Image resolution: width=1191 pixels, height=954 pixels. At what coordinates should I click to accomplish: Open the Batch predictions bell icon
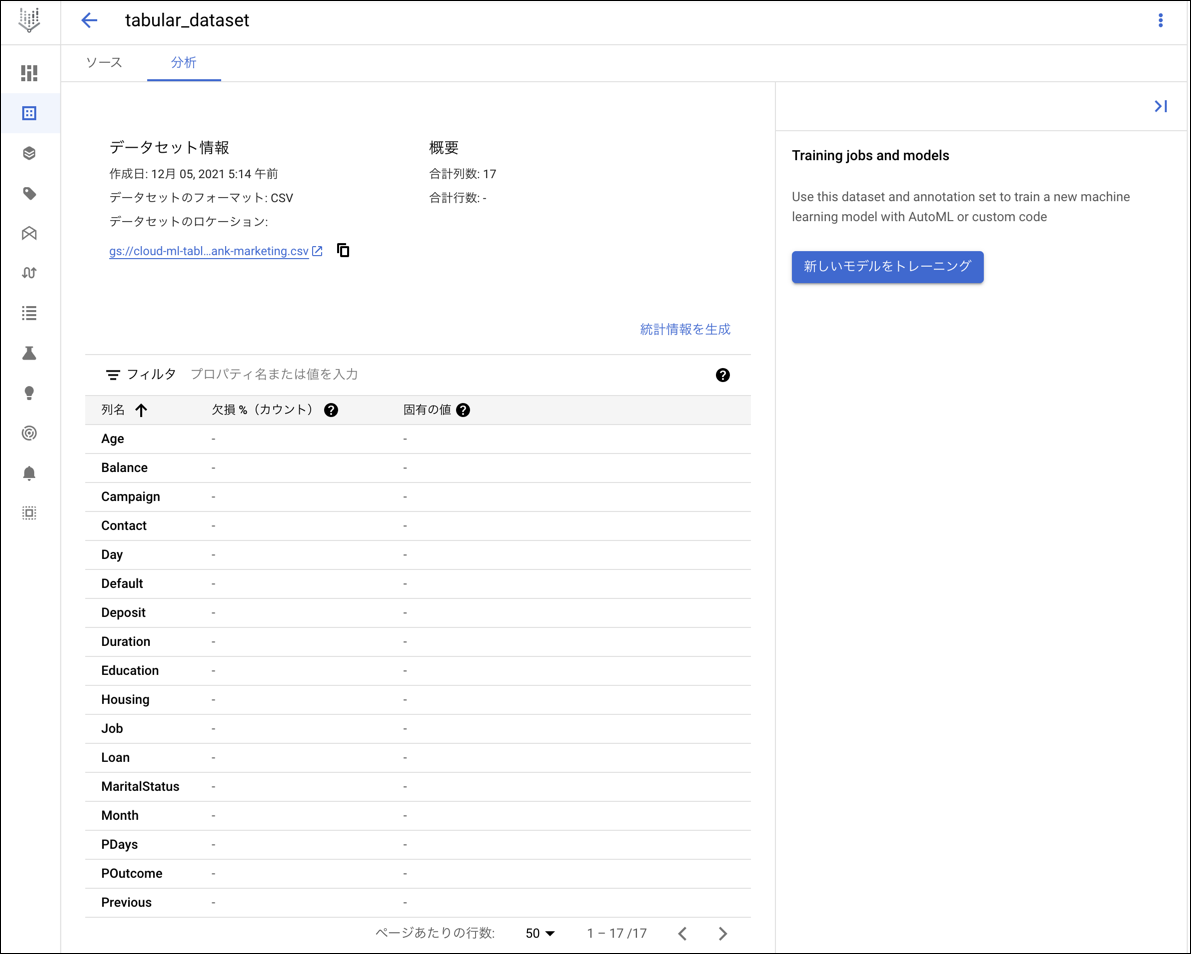(29, 473)
